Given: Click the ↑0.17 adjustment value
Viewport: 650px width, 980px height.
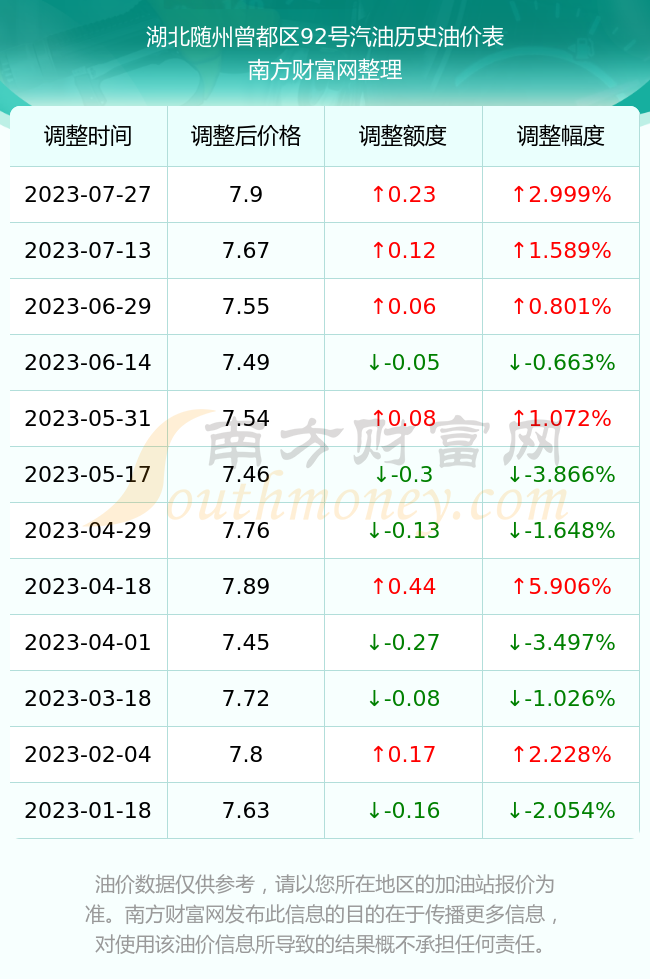Looking at the screenshot, I should (x=403, y=754).
